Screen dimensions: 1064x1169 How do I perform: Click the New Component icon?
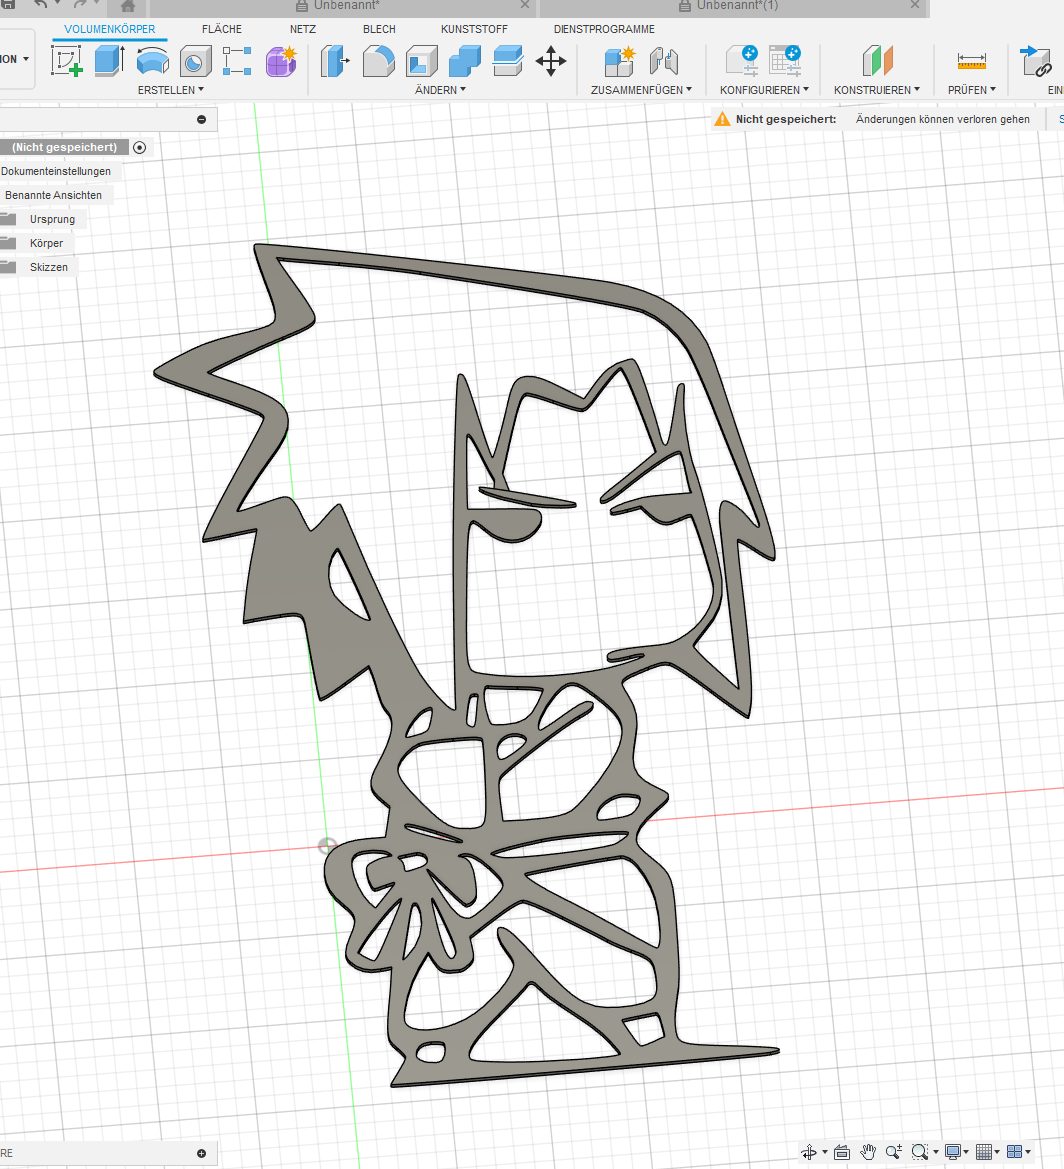[x=620, y=61]
